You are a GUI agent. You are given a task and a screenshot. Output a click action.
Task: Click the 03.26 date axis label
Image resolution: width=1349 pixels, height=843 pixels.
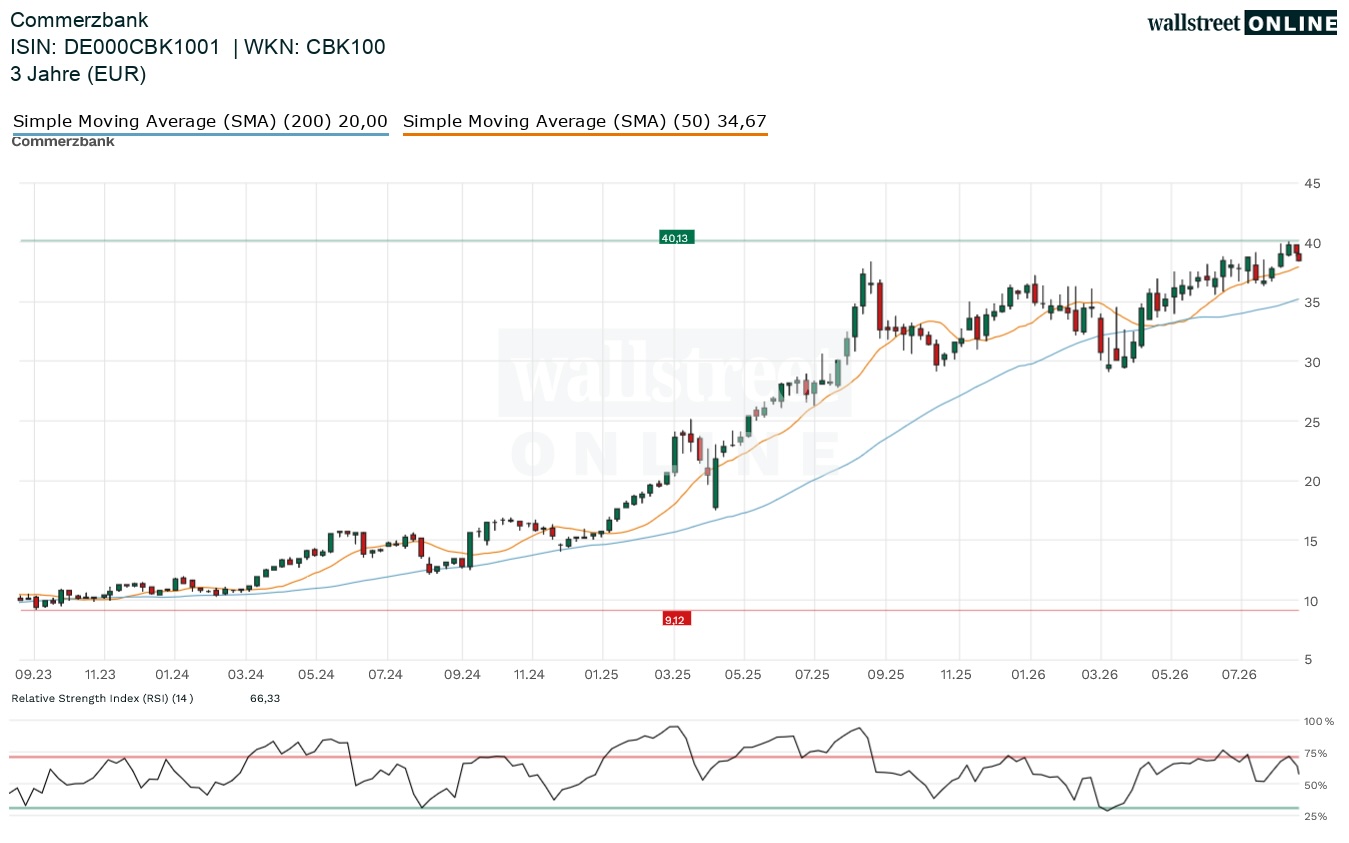1099,675
